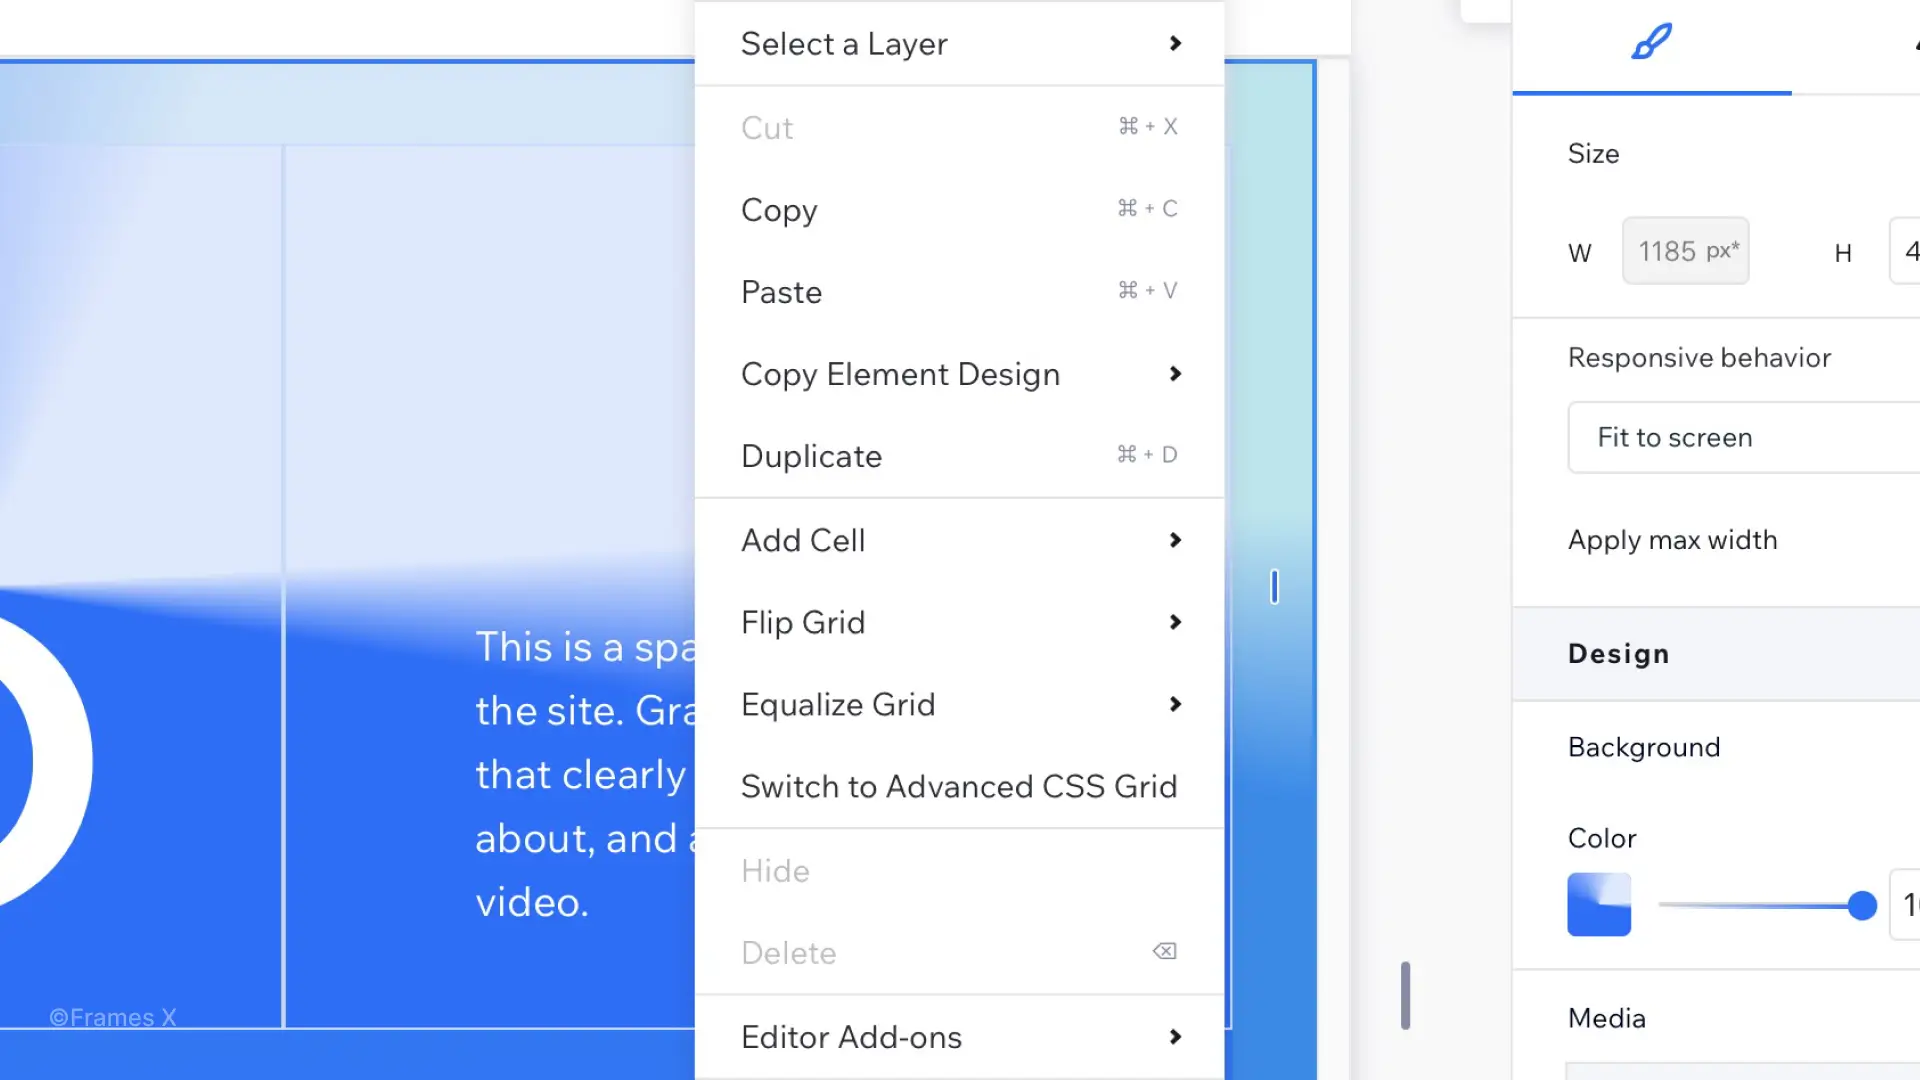
Task: Click Switch to Advanced CSS Grid
Action: pyautogui.click(x=960, y=786)
